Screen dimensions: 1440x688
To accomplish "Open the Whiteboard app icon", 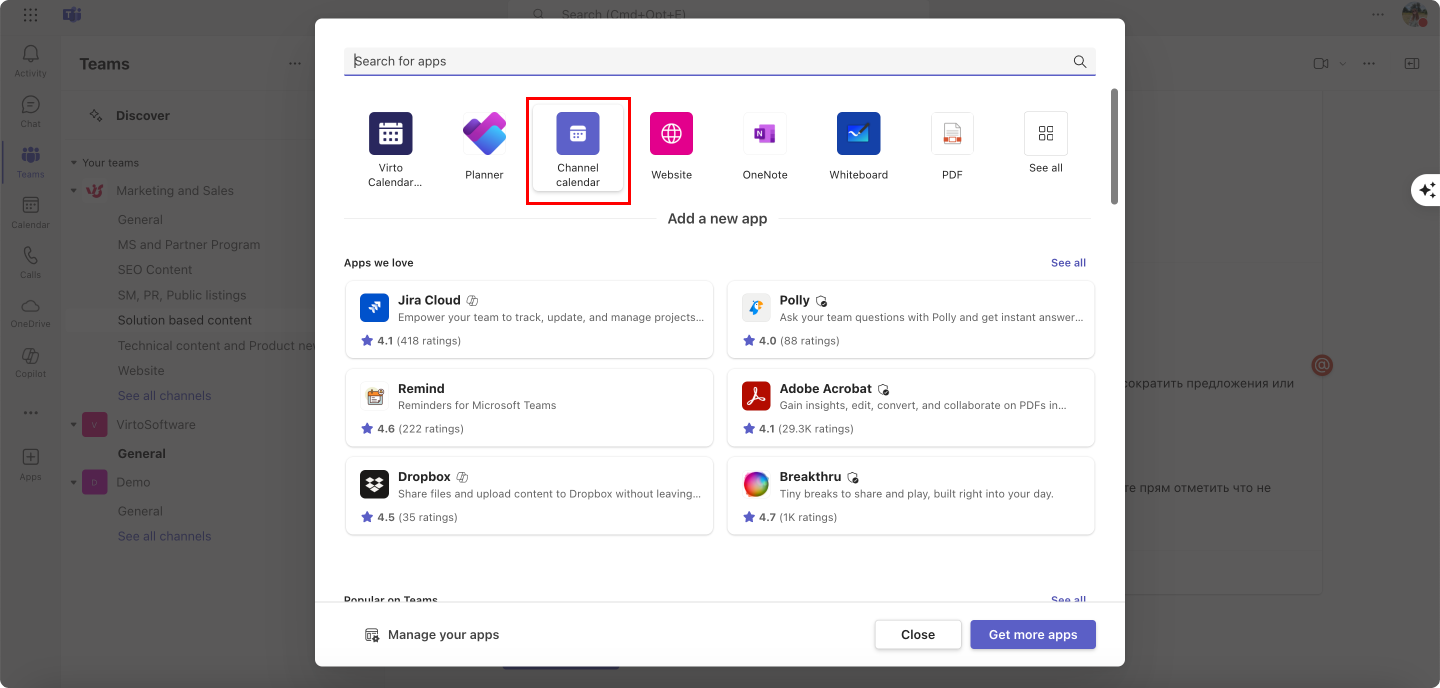I will [x=858, y=133].
